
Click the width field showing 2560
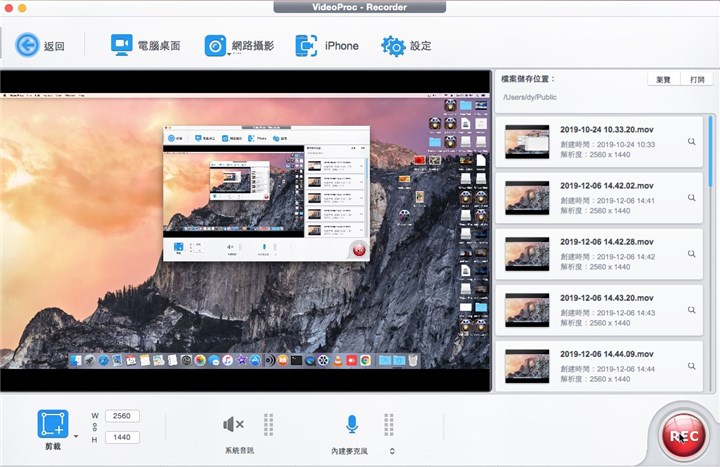122,416
